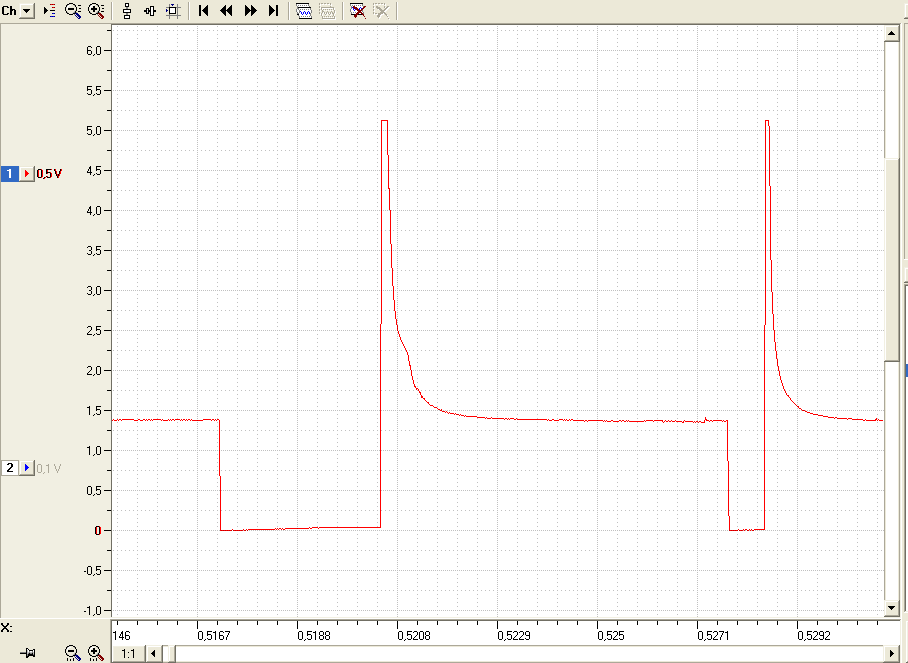
Task: Click the vertical scrollbar up arrow
Action: point(891,33)
